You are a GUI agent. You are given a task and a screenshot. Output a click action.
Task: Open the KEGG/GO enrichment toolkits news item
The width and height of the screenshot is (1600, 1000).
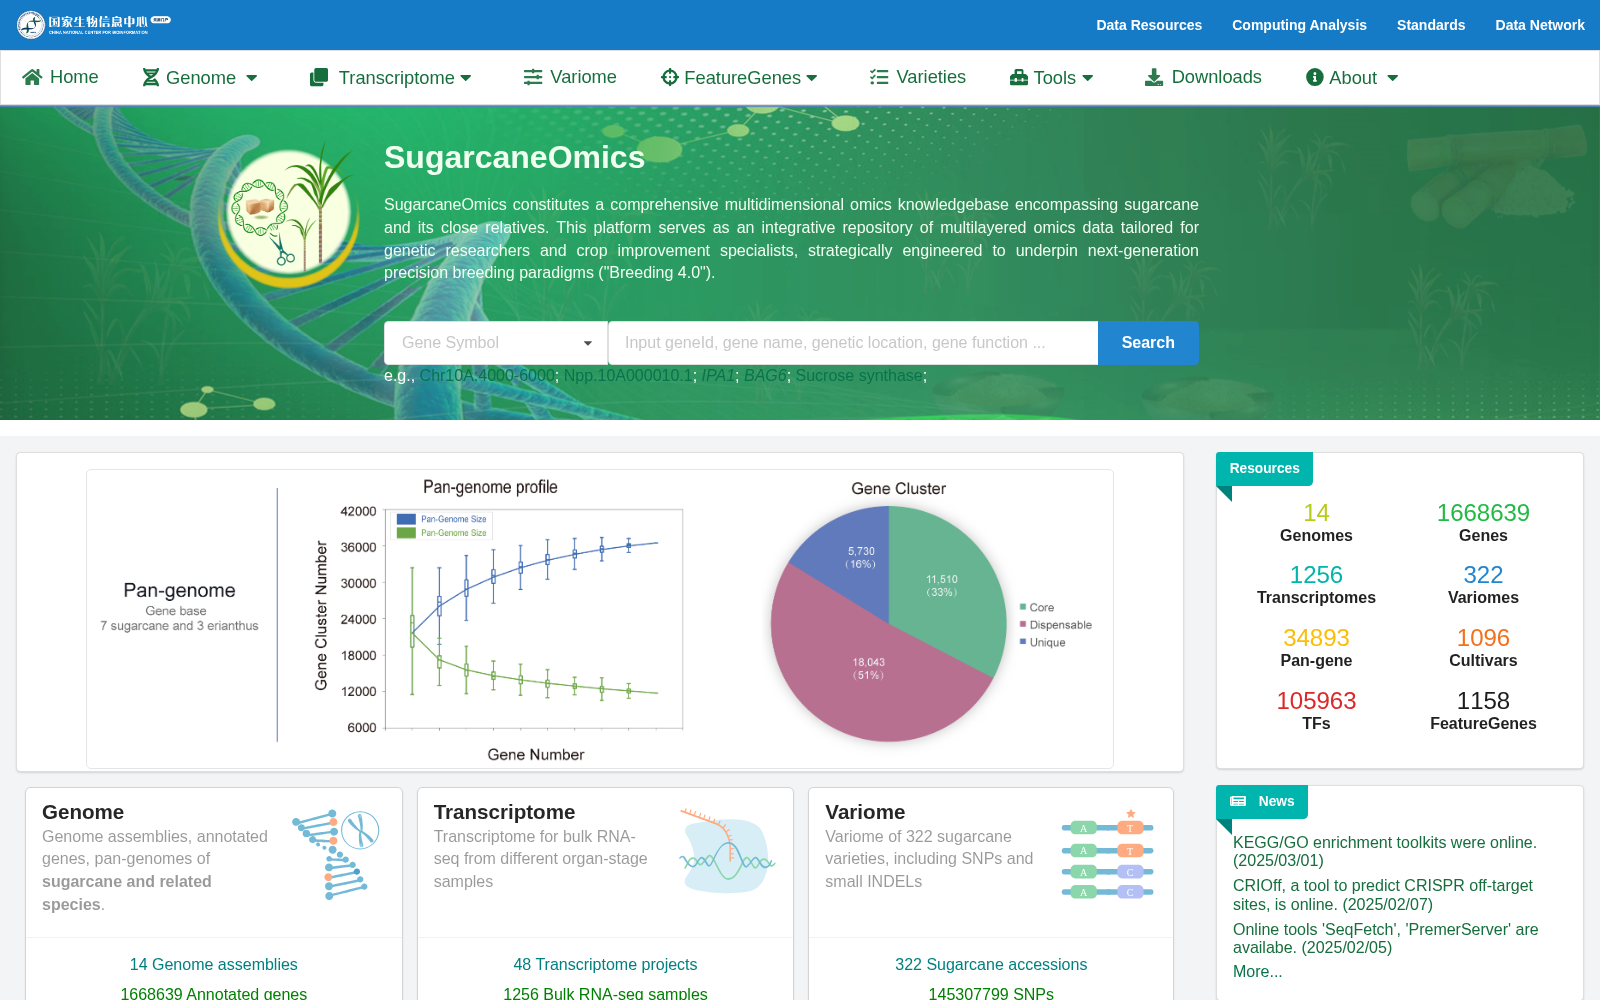1385,851
